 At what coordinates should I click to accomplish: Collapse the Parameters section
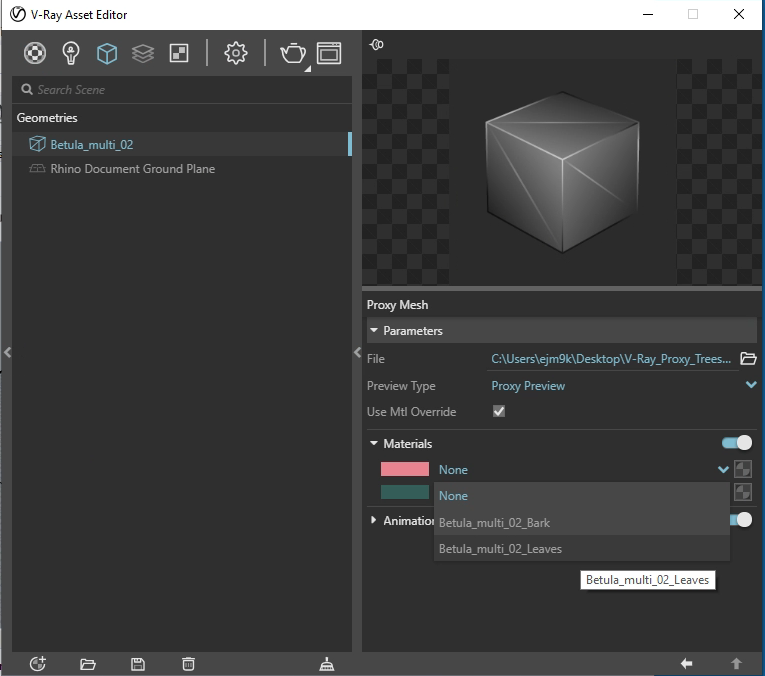click(374, 331)
